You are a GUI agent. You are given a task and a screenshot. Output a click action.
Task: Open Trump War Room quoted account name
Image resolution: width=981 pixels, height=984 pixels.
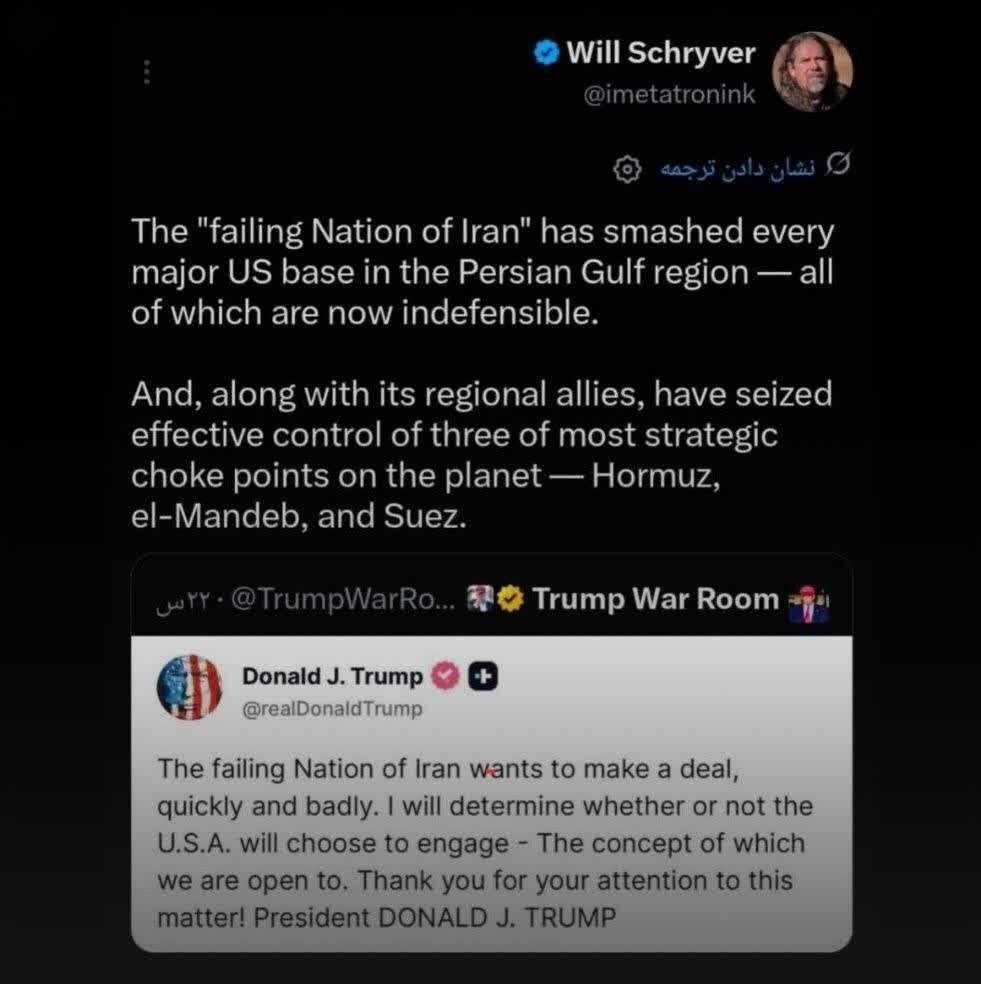click(x=655, y=599)
